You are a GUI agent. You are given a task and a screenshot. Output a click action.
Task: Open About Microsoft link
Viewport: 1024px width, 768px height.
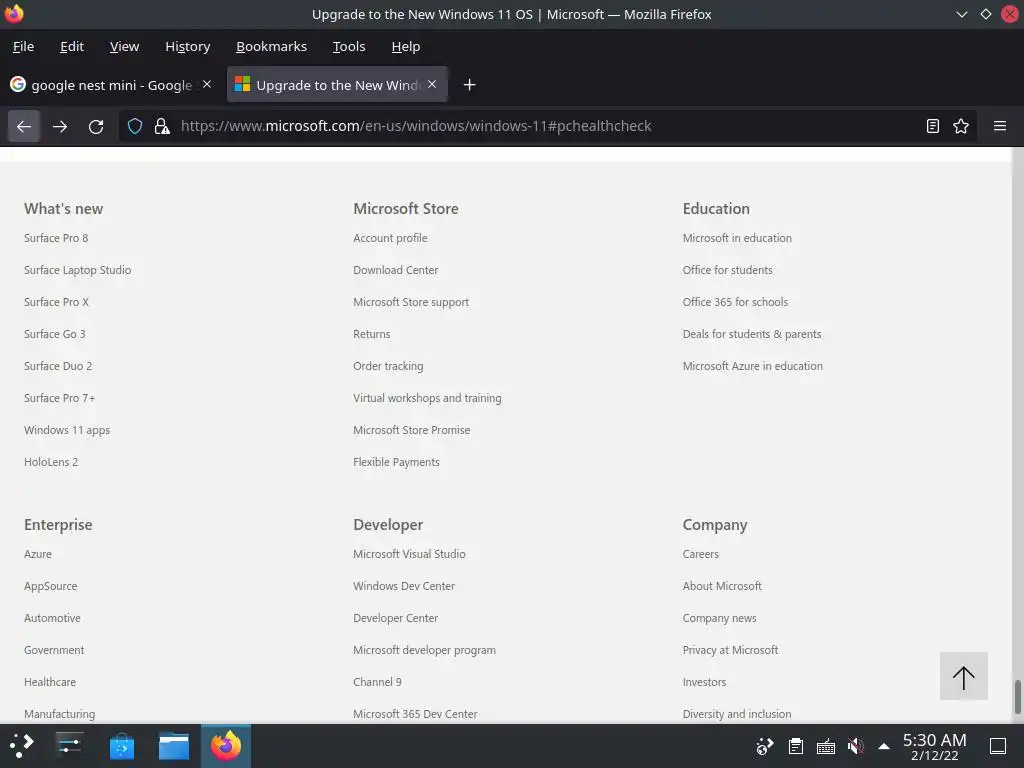coord(722,586)
